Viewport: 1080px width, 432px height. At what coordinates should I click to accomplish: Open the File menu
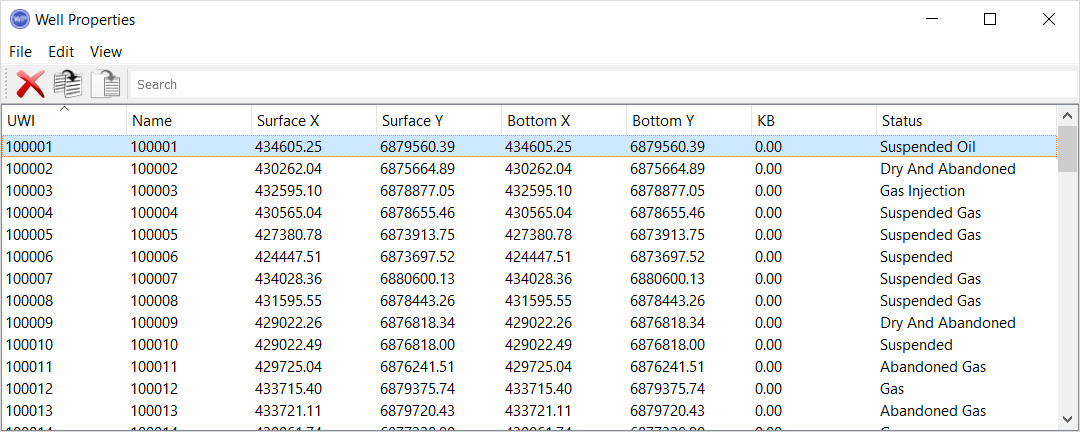pyautogui.click(x=20, y=52)
